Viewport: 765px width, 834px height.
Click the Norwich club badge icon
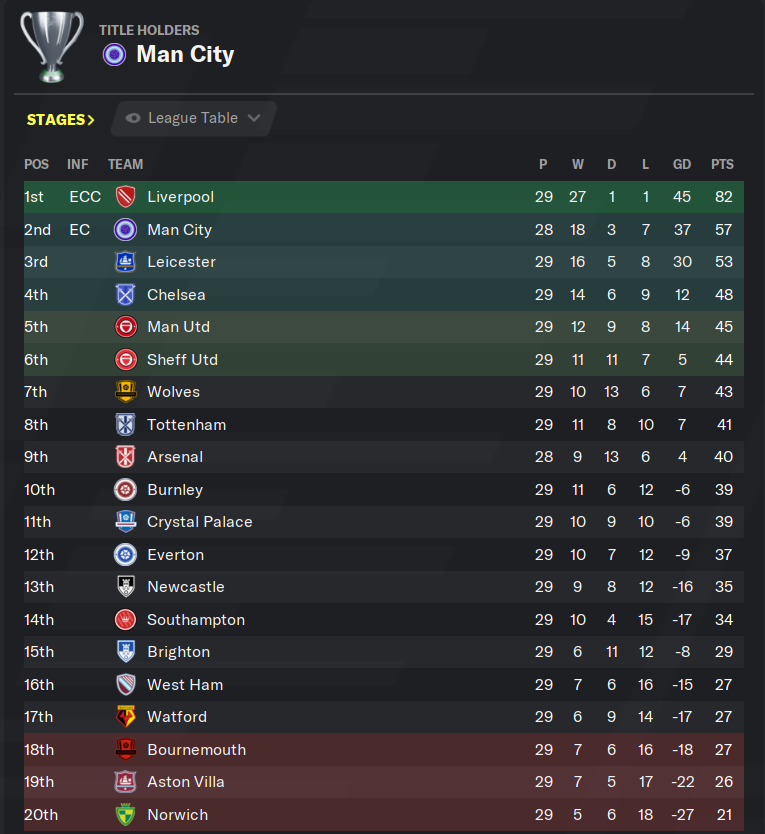(126, 815)
